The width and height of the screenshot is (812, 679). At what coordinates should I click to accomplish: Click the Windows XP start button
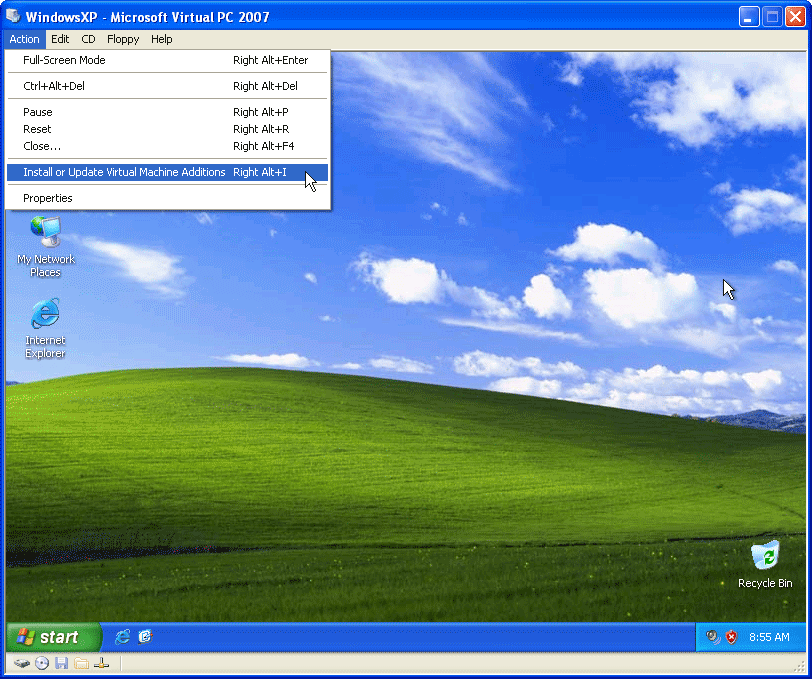(x=53, y=637)
